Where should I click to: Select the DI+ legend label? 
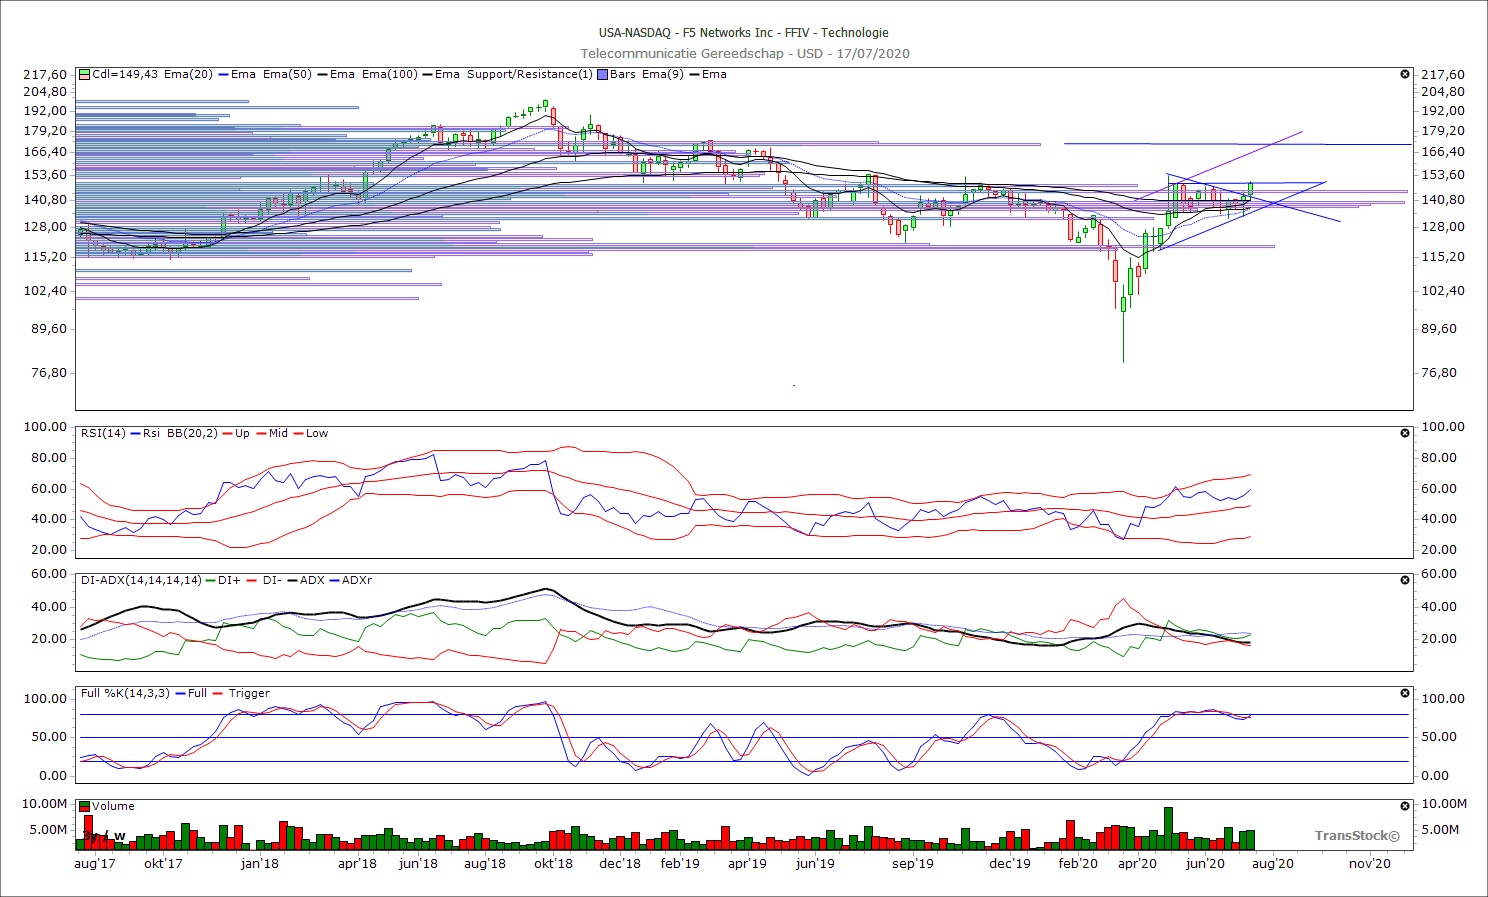click(229, 580)
